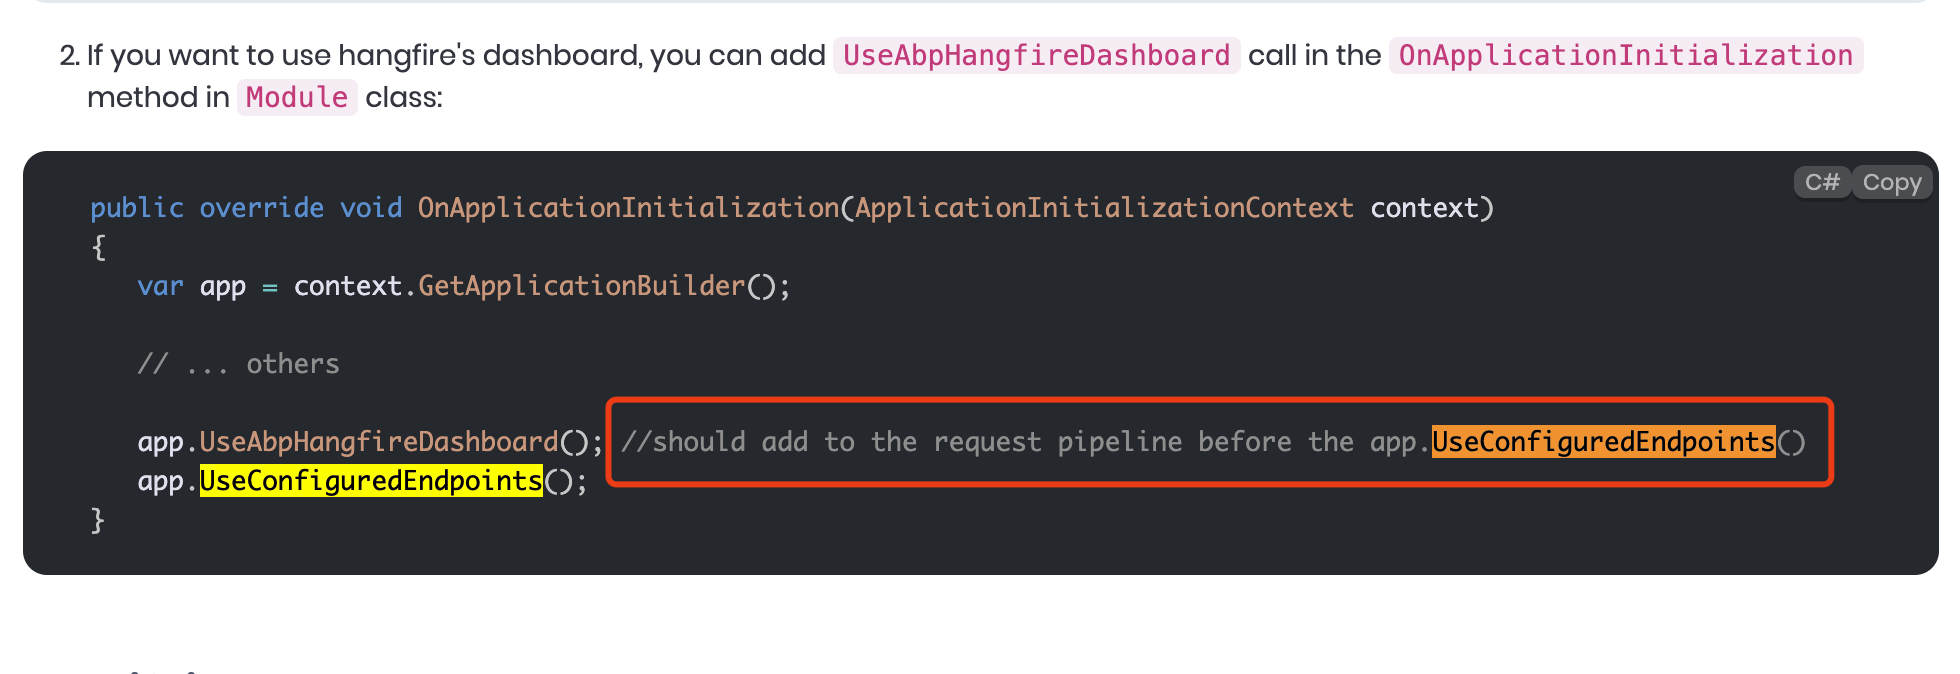Screen dimensions: 1960x674
Task: Click the GetApplicationBuilder method call
Action: (x=582, y=286)
